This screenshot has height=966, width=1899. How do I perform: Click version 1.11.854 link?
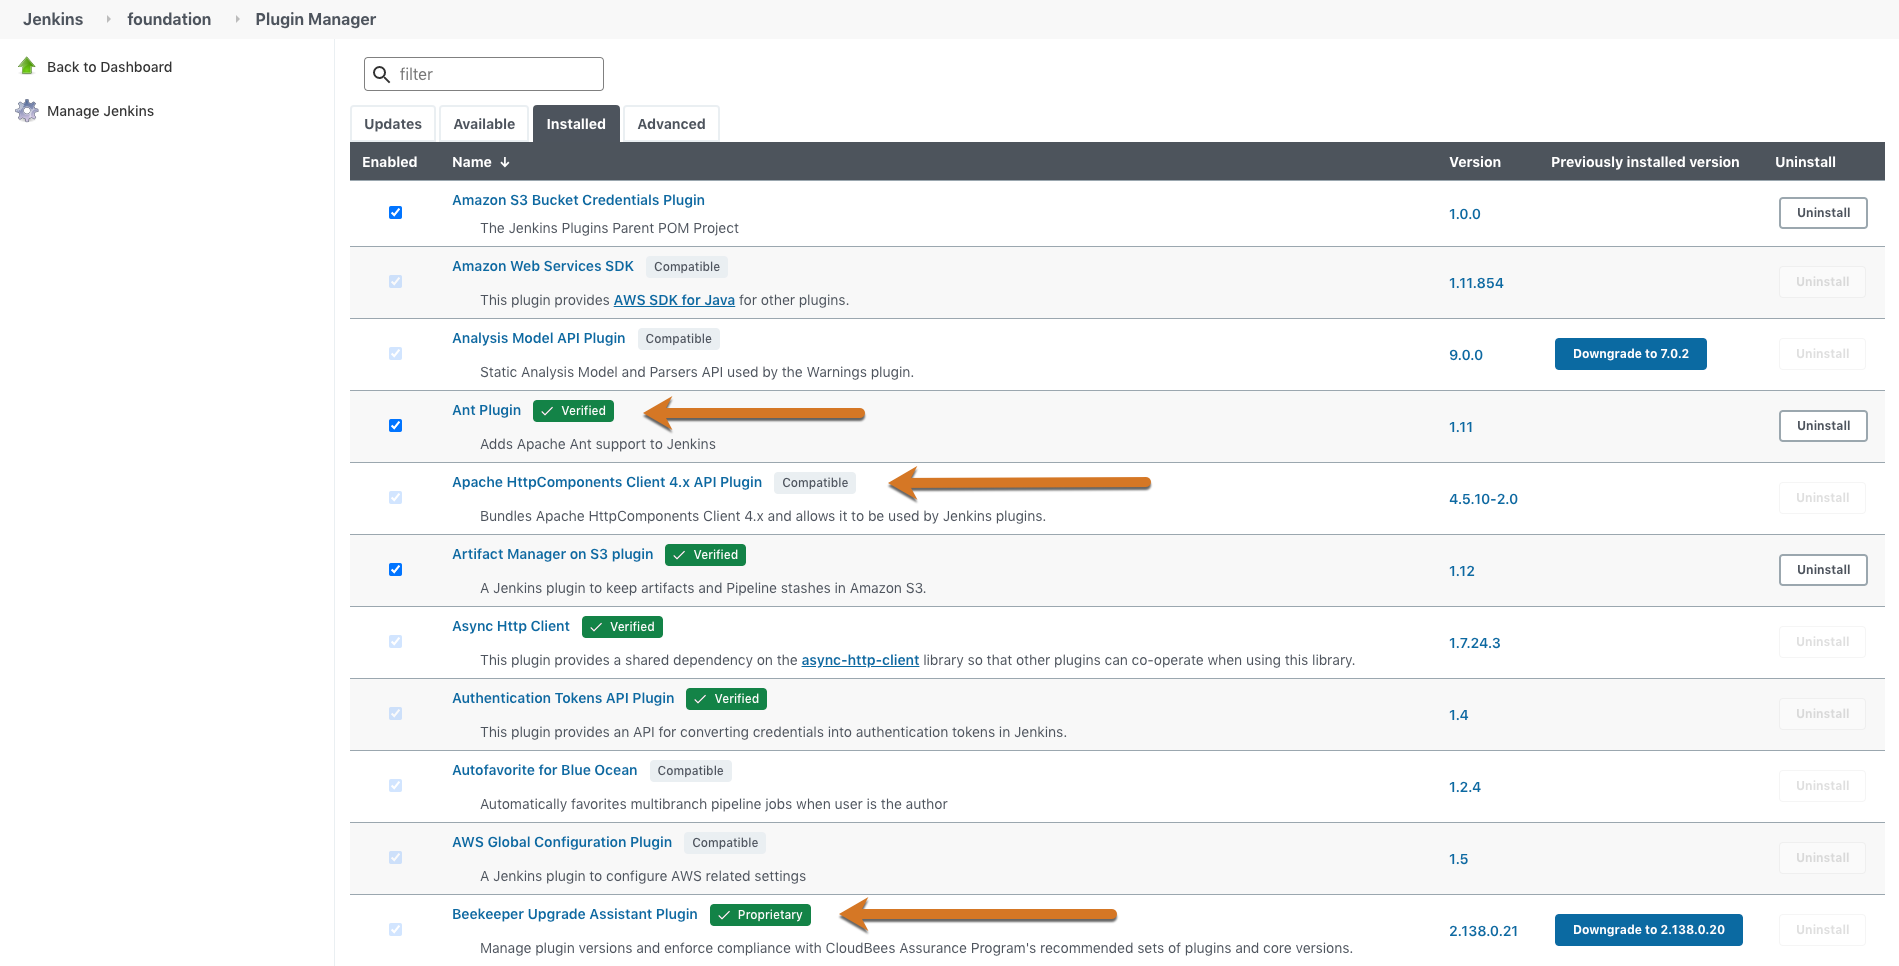point(1476,283)
